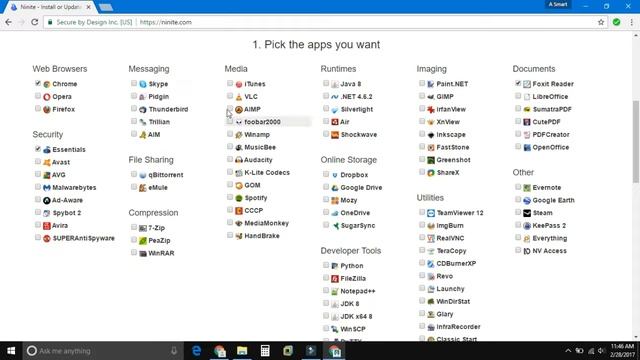This screenshot has height=360, width=640.
Task: Click the Opera app icon
Action: click(x=47, y=97)
